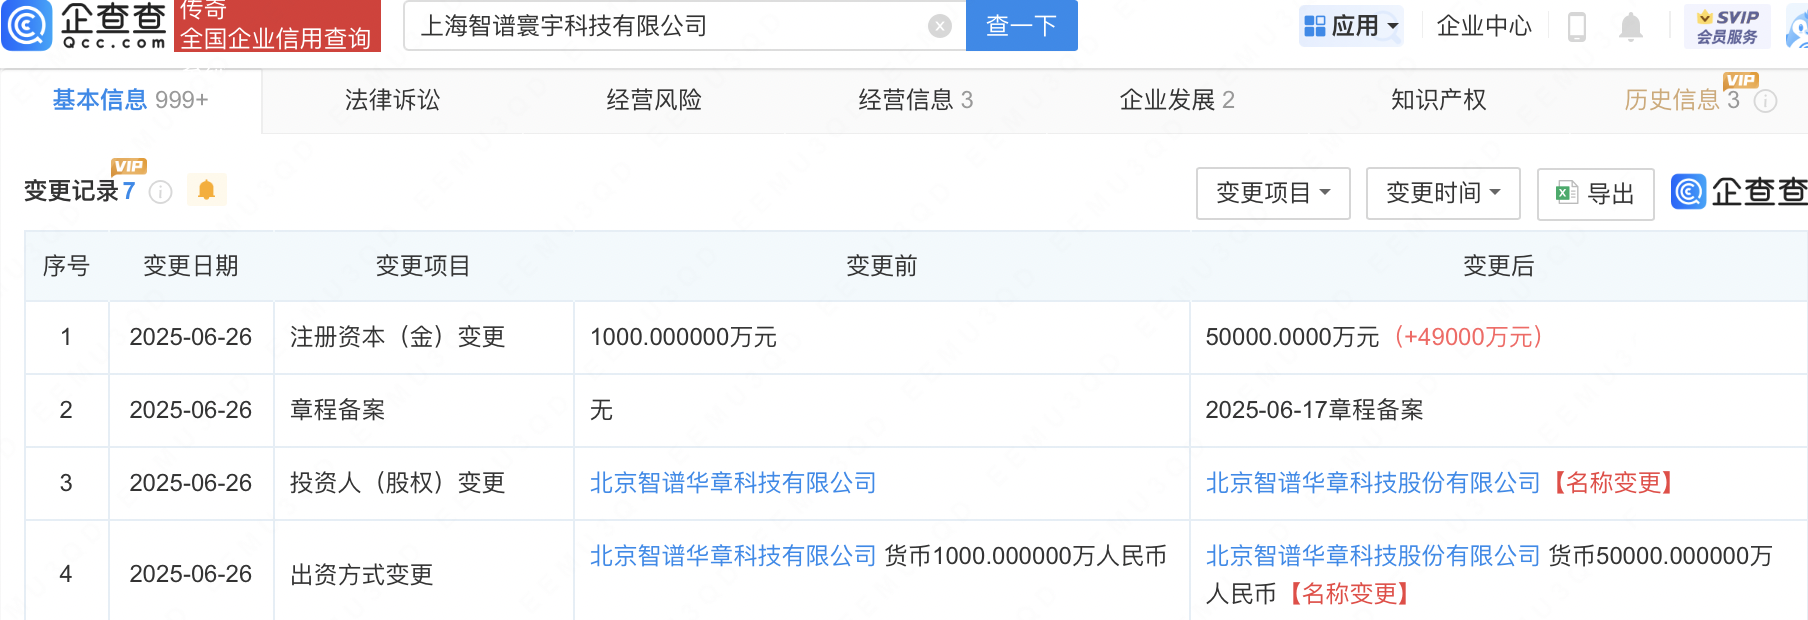The width and height of the screenshot is (1808, 620).
Task: Click the 查一下 search button
Action: 1021,26
